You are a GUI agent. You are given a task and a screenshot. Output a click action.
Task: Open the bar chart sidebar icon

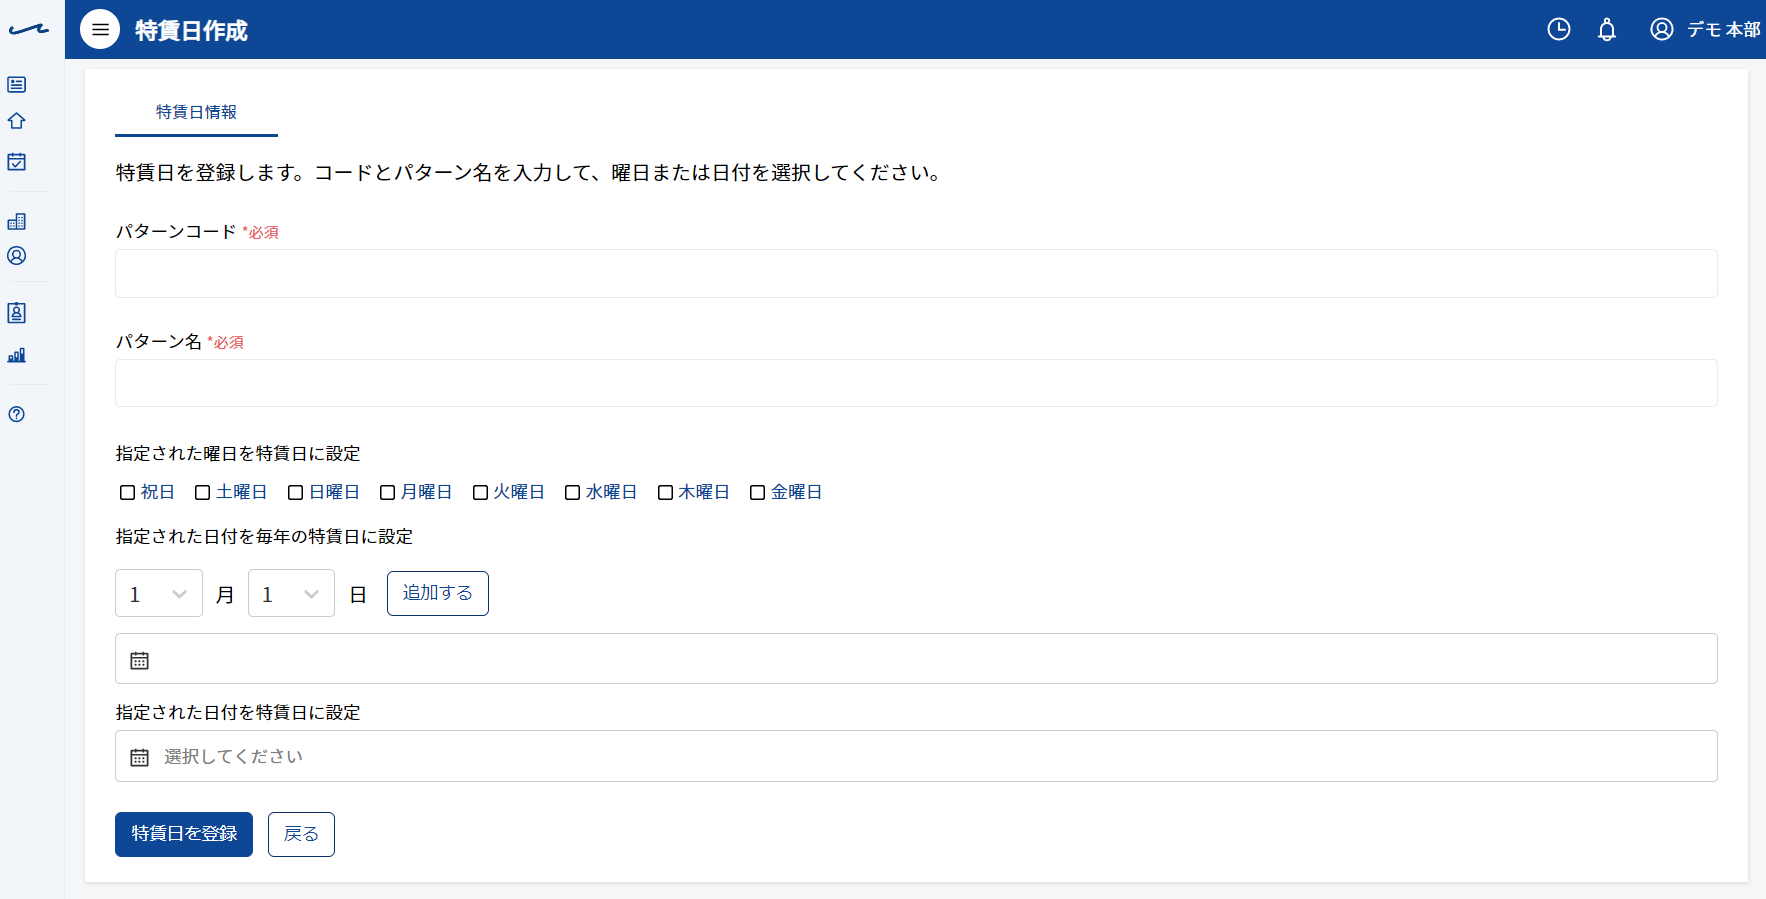coord(17,355)
